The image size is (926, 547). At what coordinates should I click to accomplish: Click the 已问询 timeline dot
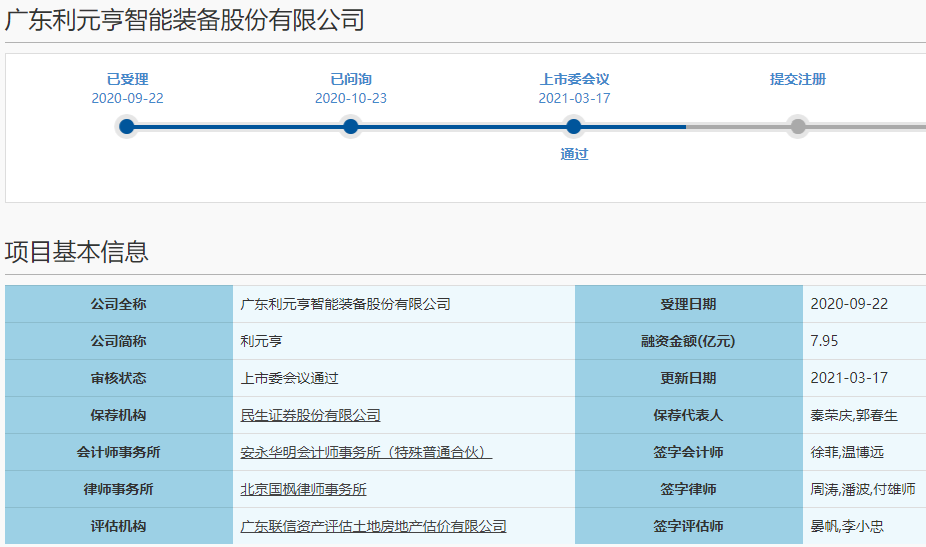click(x=350, y=126)
